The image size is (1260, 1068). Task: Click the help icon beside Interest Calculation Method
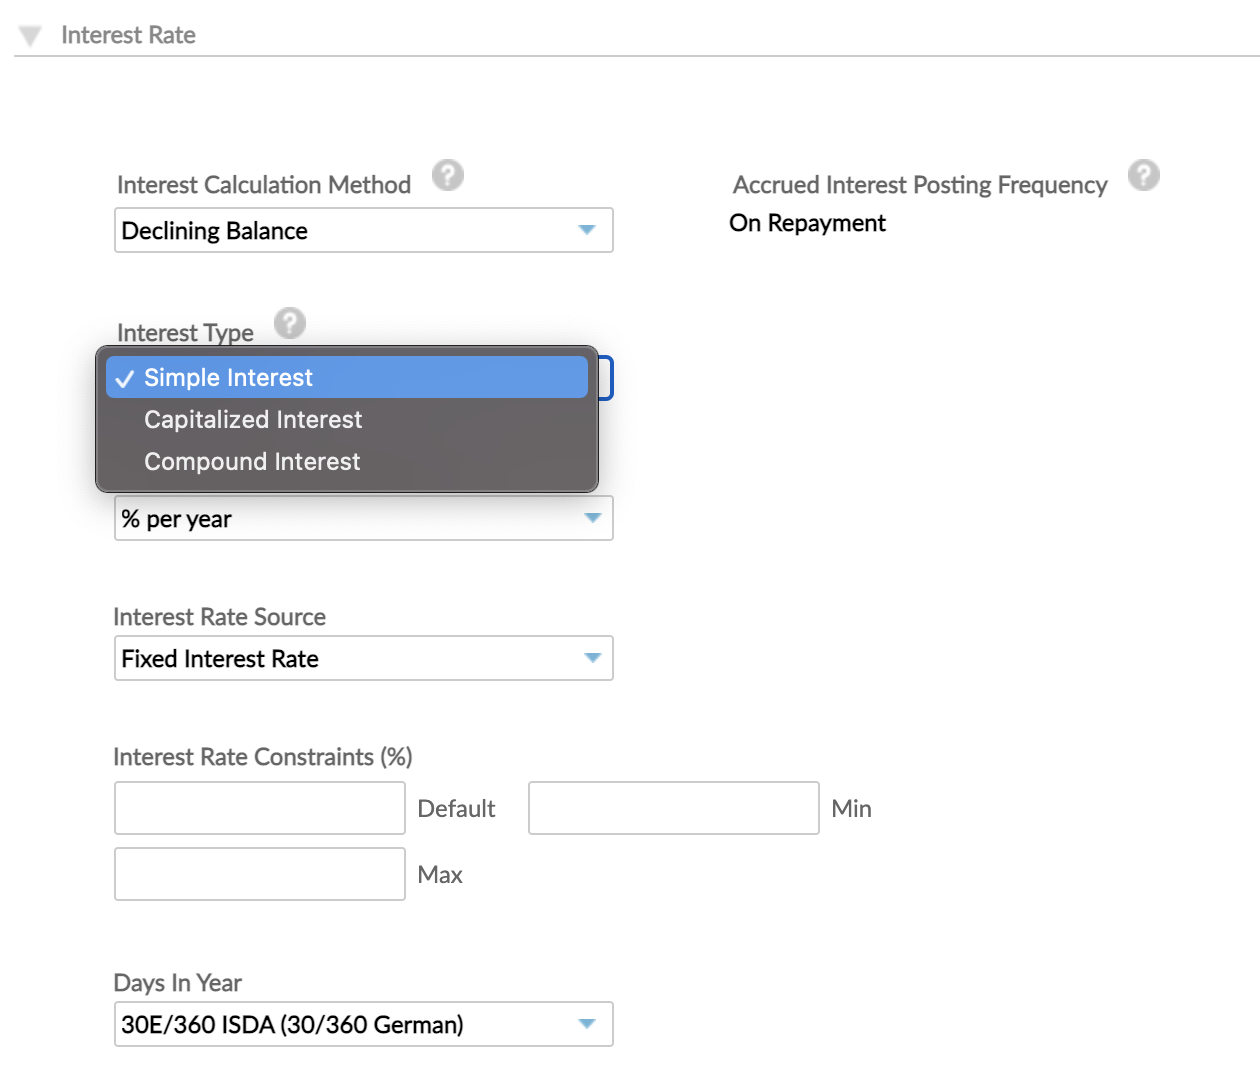pyautogui.click(x=448, y=174)
